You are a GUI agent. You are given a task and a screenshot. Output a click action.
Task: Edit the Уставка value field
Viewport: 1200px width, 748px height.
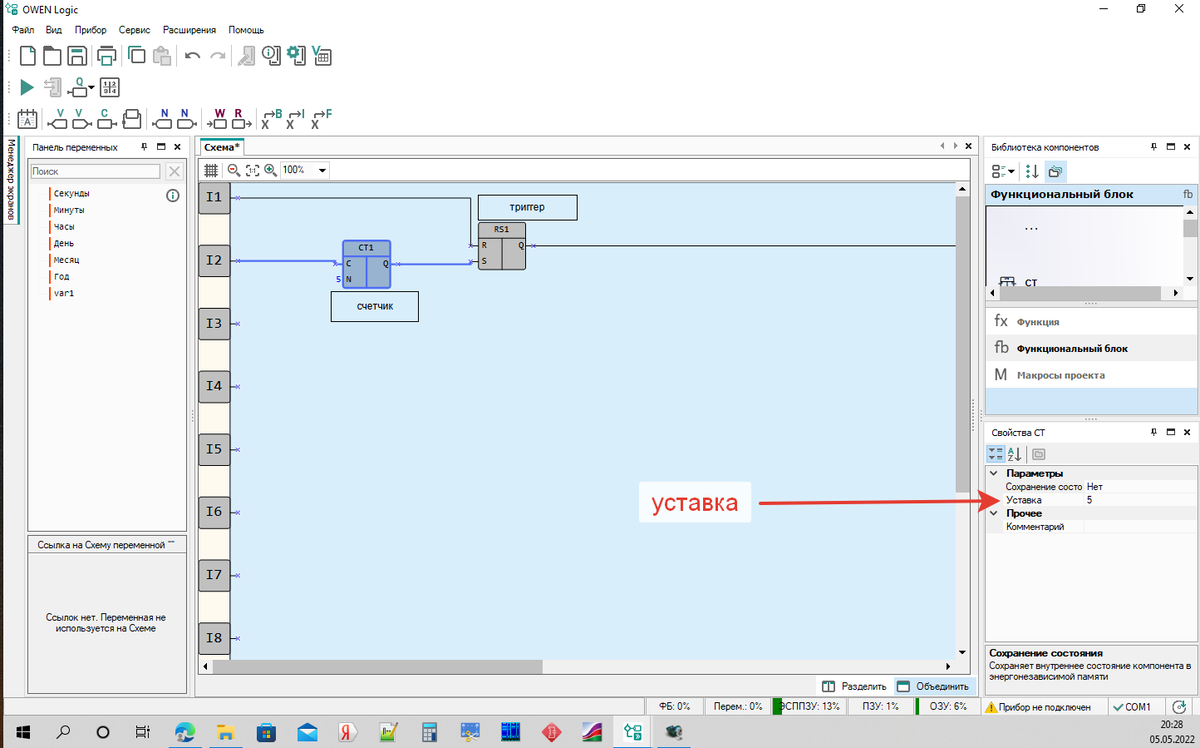[1140, 499]
